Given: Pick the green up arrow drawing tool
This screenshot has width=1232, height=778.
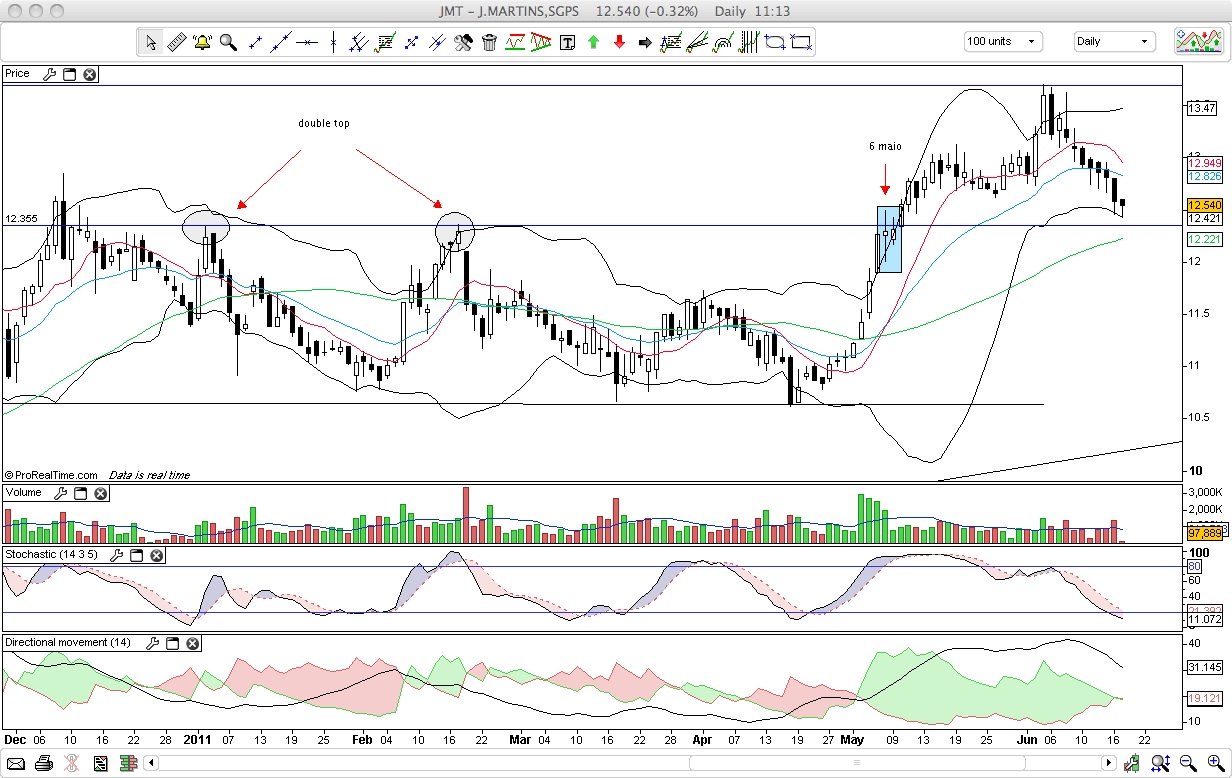Looking at the screenshot, I should coord(593,42).
